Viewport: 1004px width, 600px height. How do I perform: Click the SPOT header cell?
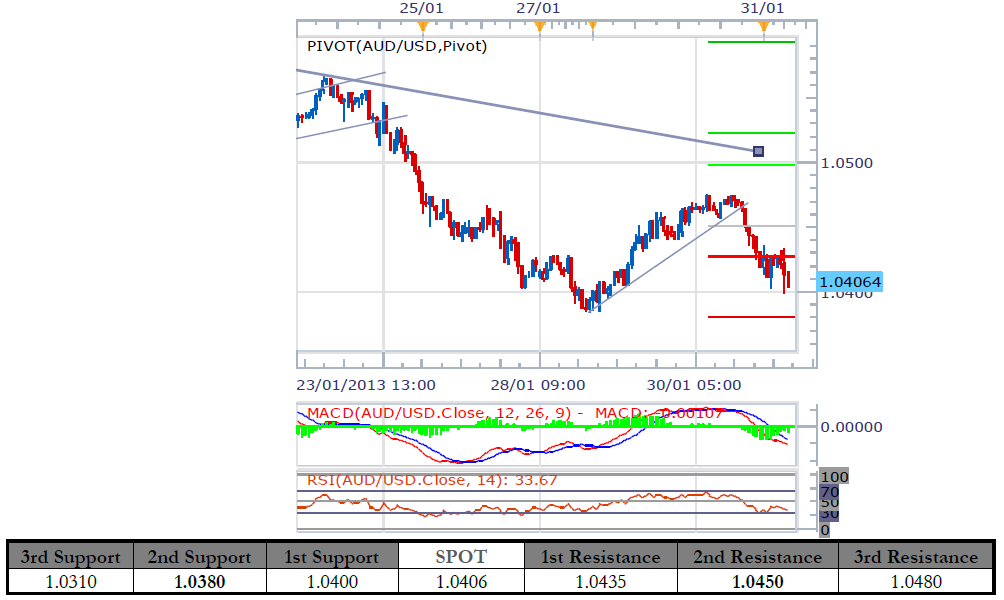coord(461,556)
